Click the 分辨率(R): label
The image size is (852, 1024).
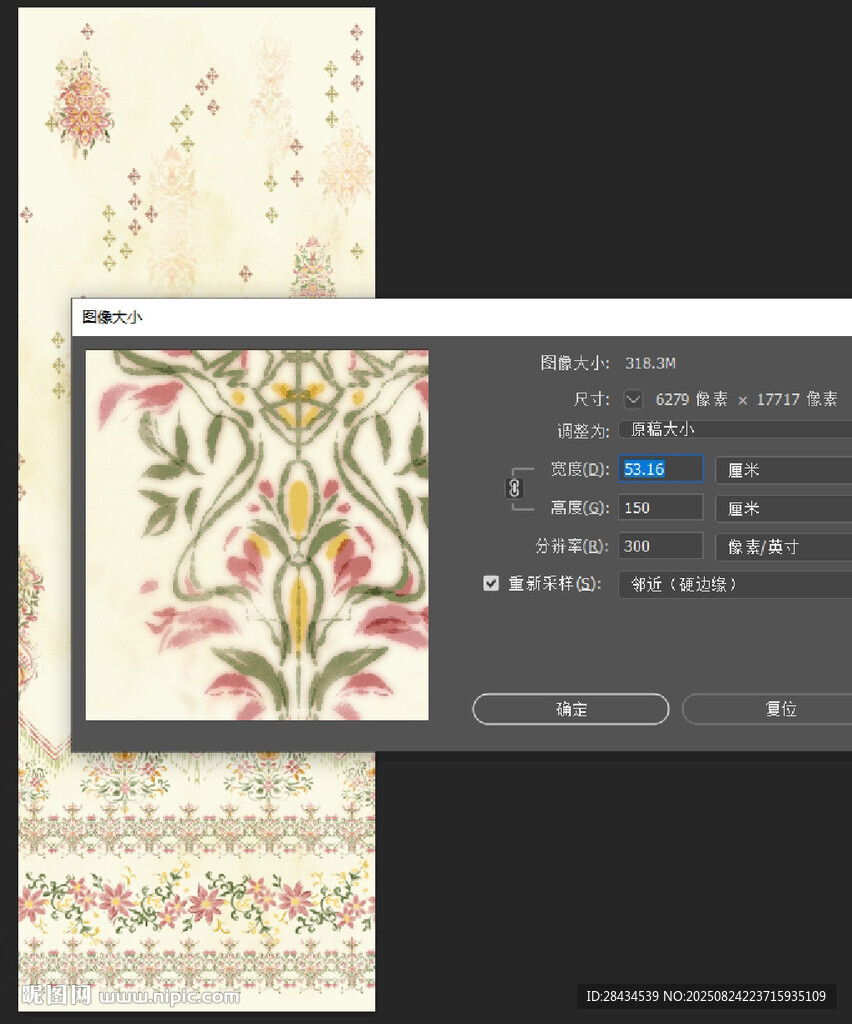pos(572,546)
